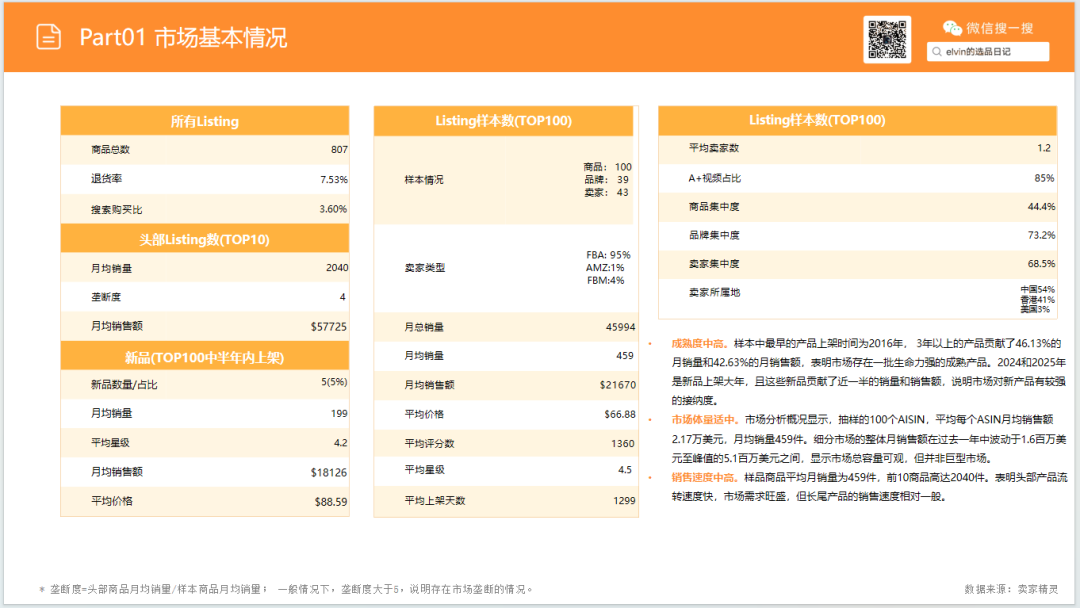The image size is (1080, 608).
Task: Click the document icon beside Part01 title
Action: (48, 36)
